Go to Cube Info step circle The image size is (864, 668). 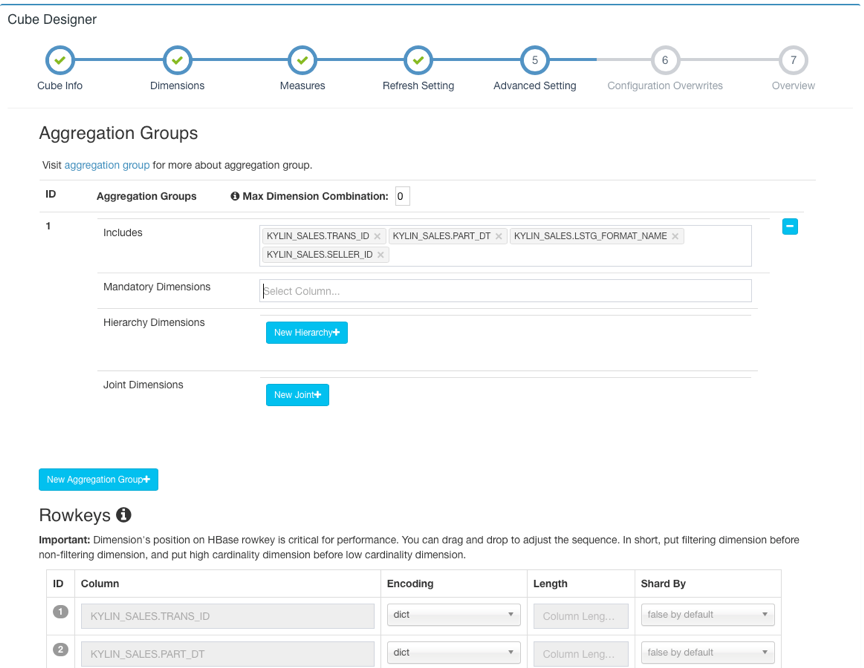tap(60, 61)
